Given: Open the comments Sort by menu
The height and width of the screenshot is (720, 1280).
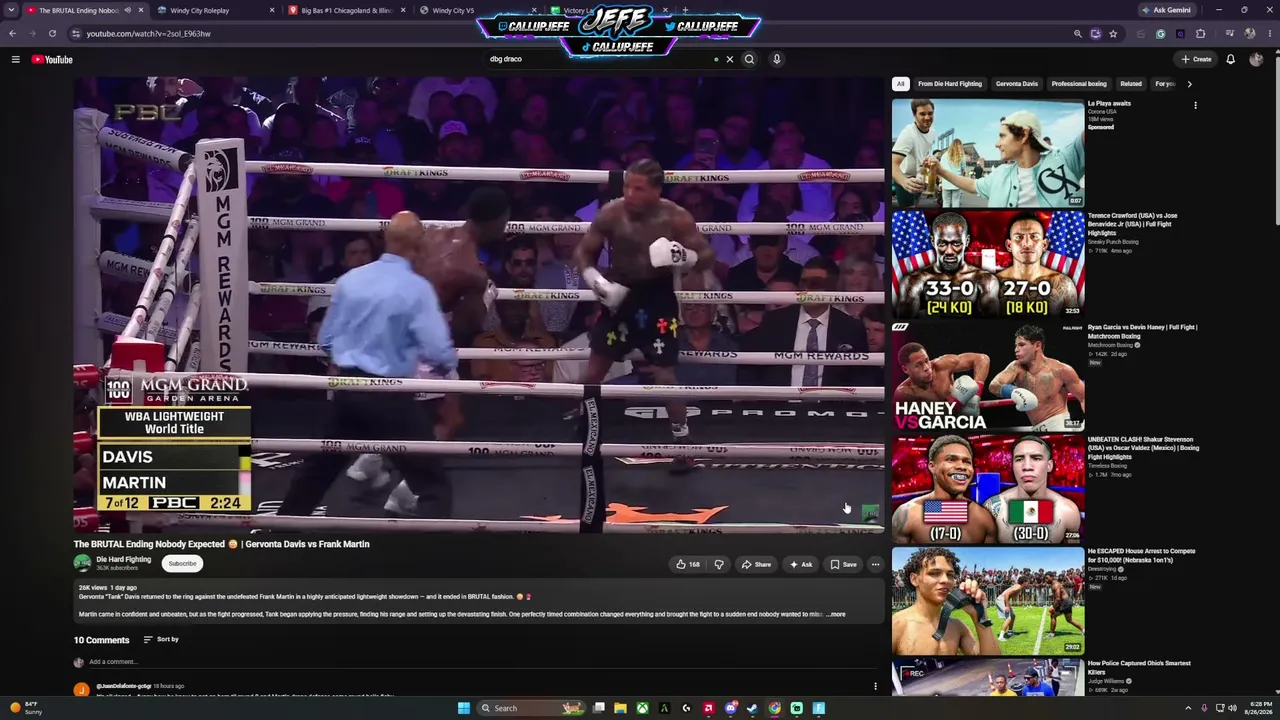Looking at the screenshot, I should click(161, 639).
